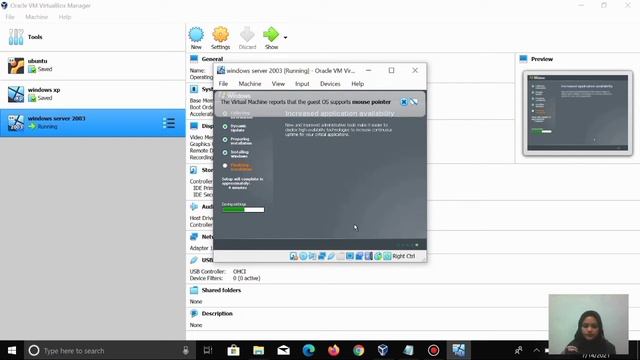Show hidden system tray icons chevron

point(536,350)
